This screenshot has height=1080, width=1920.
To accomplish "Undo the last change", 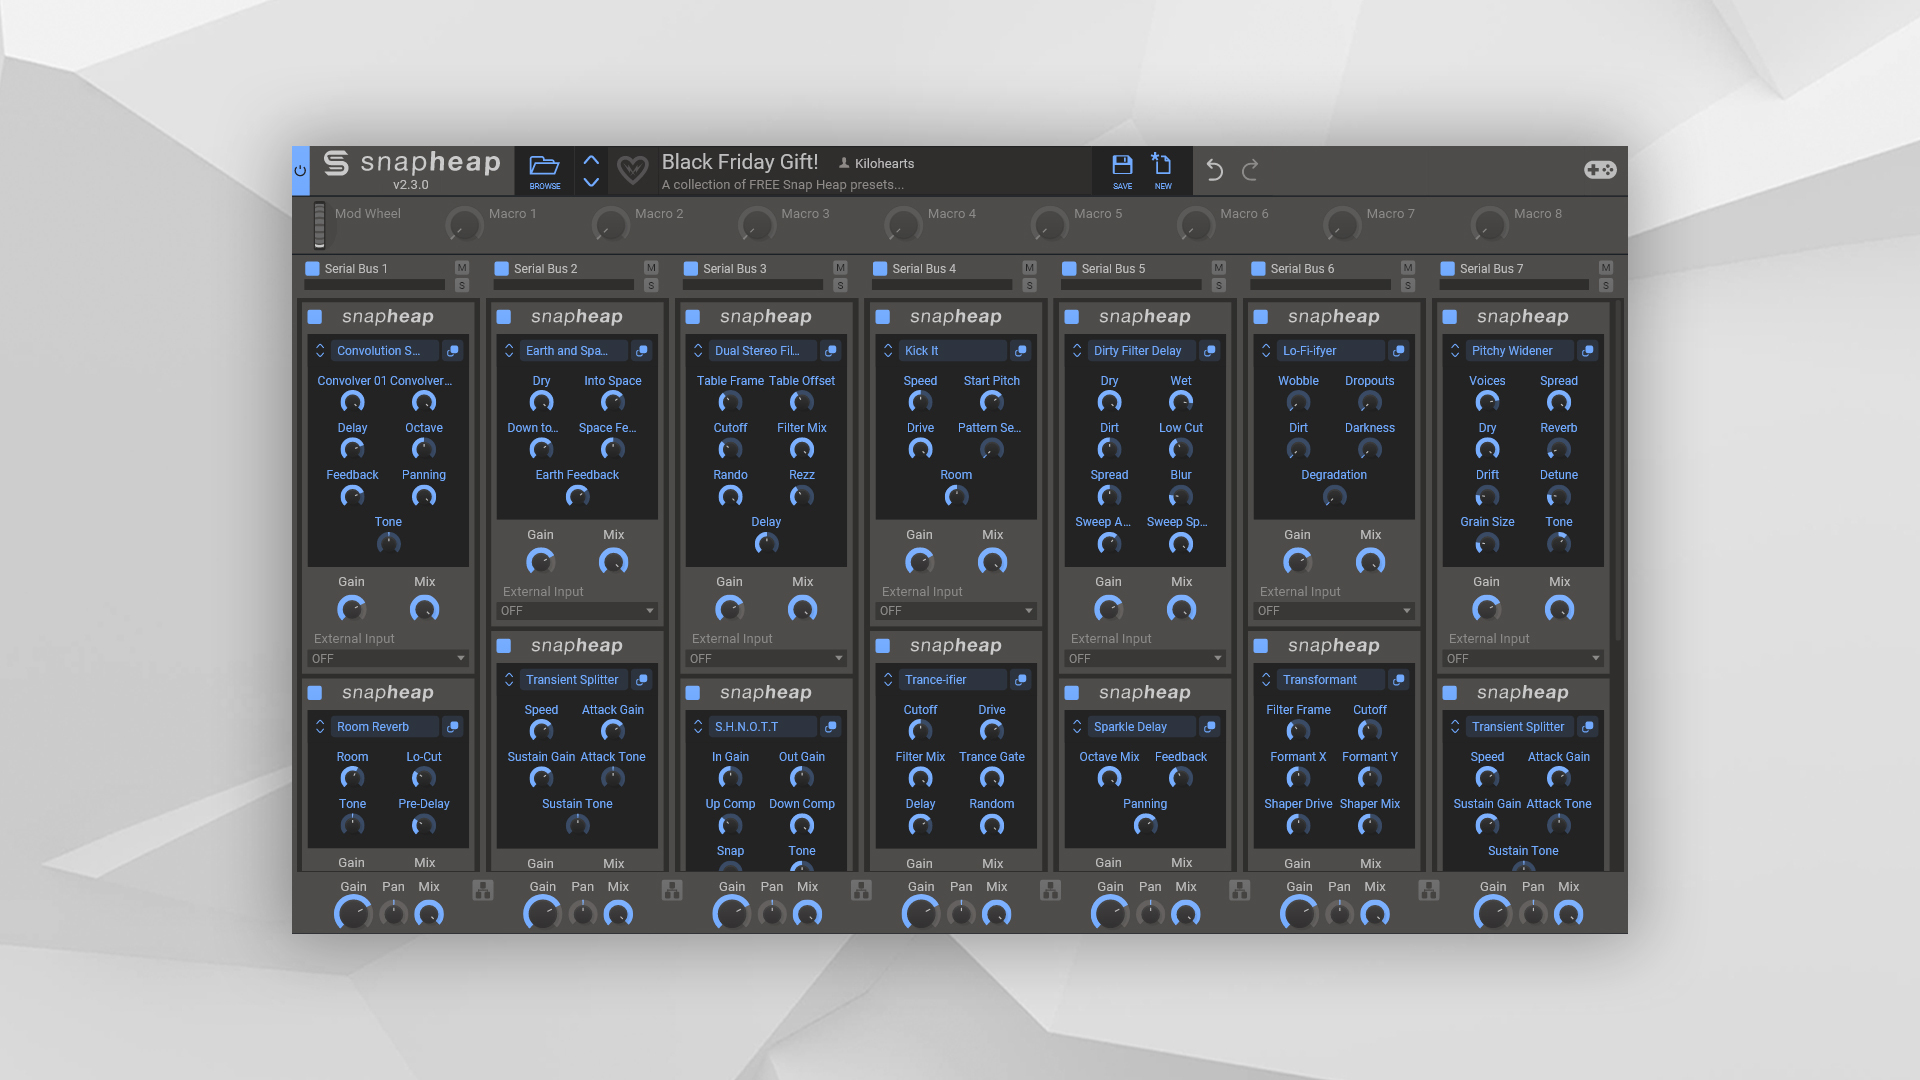I will (x=1214, y=170).
